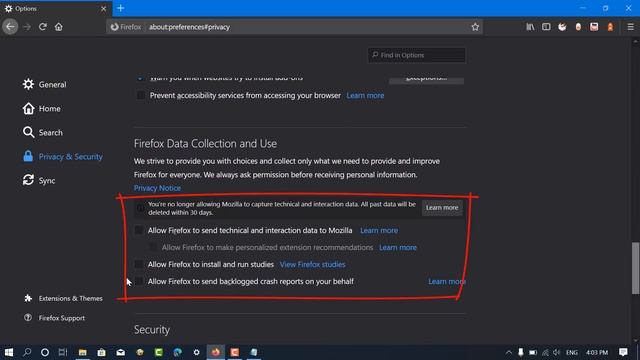Click the red extension icon beside the hamburger menu
Viewport: 640px width, 360px height.
[610, 27]
